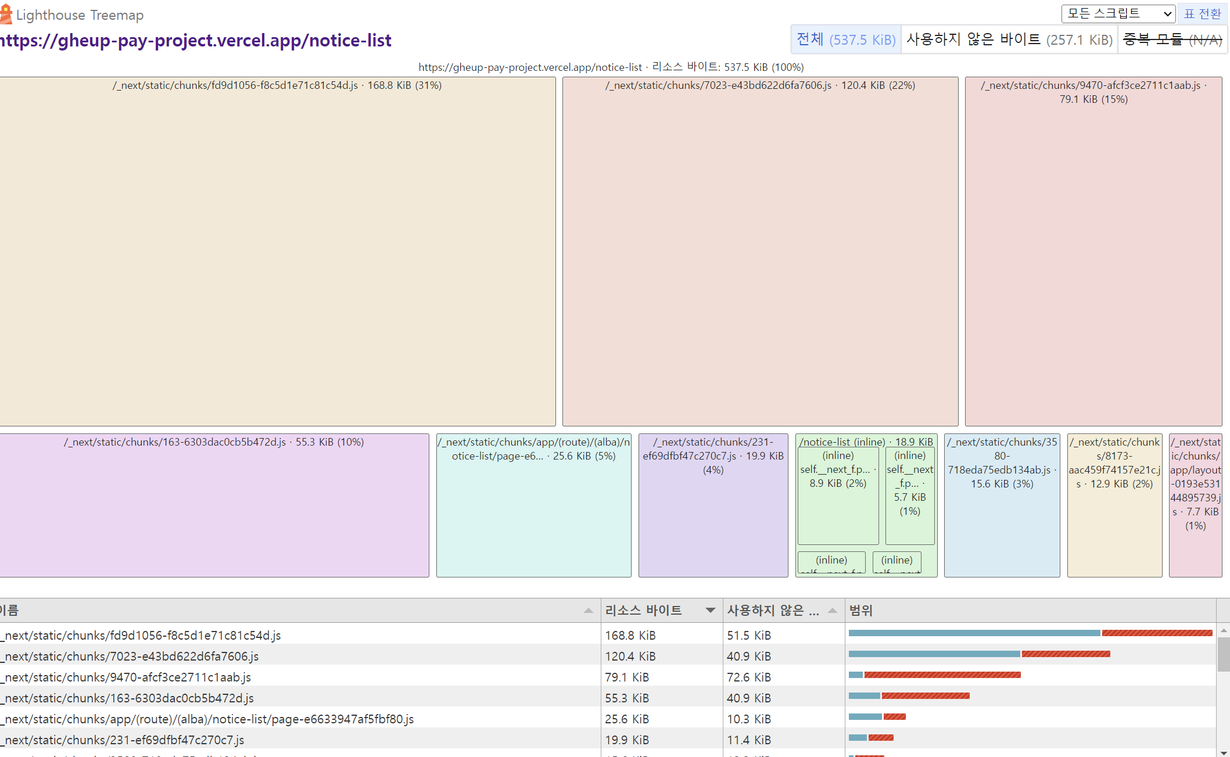The width and height of the screenshot is (1230, 757).
Task: Click table row 7023-e43bd622d6fa7606.js name
Action: click(130, 656)
